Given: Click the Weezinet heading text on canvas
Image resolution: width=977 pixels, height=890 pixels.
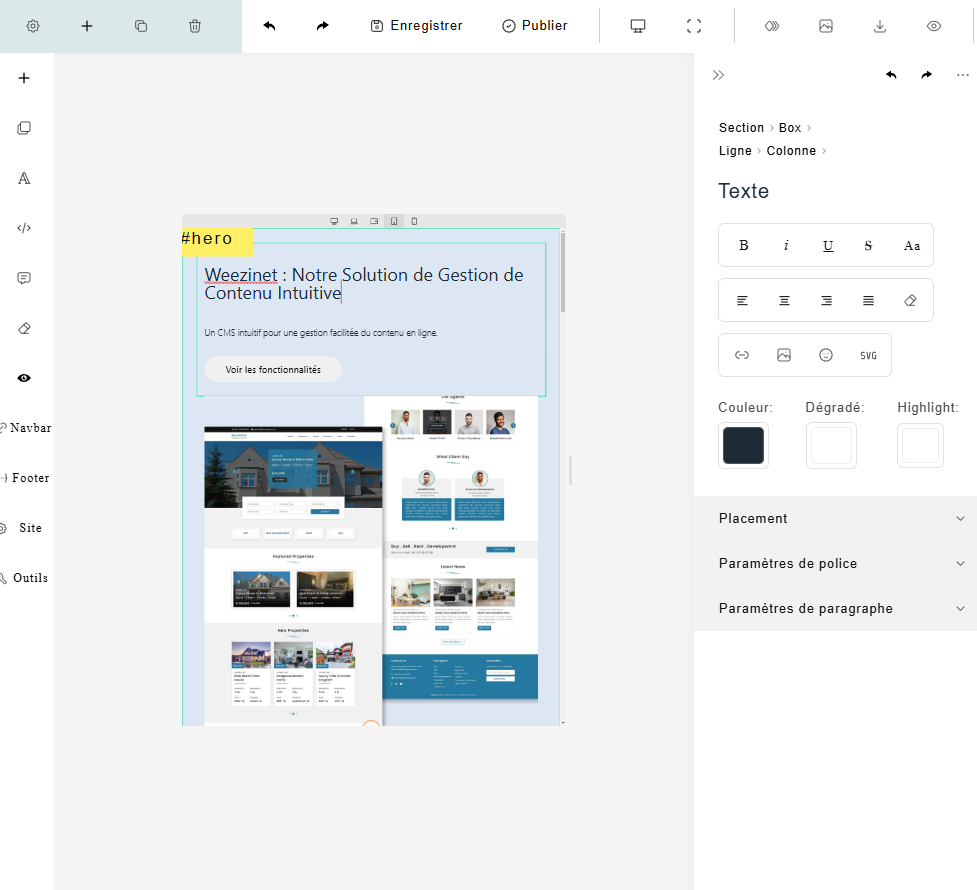Looking at the screenshot, I should click(x=364, y=284).
